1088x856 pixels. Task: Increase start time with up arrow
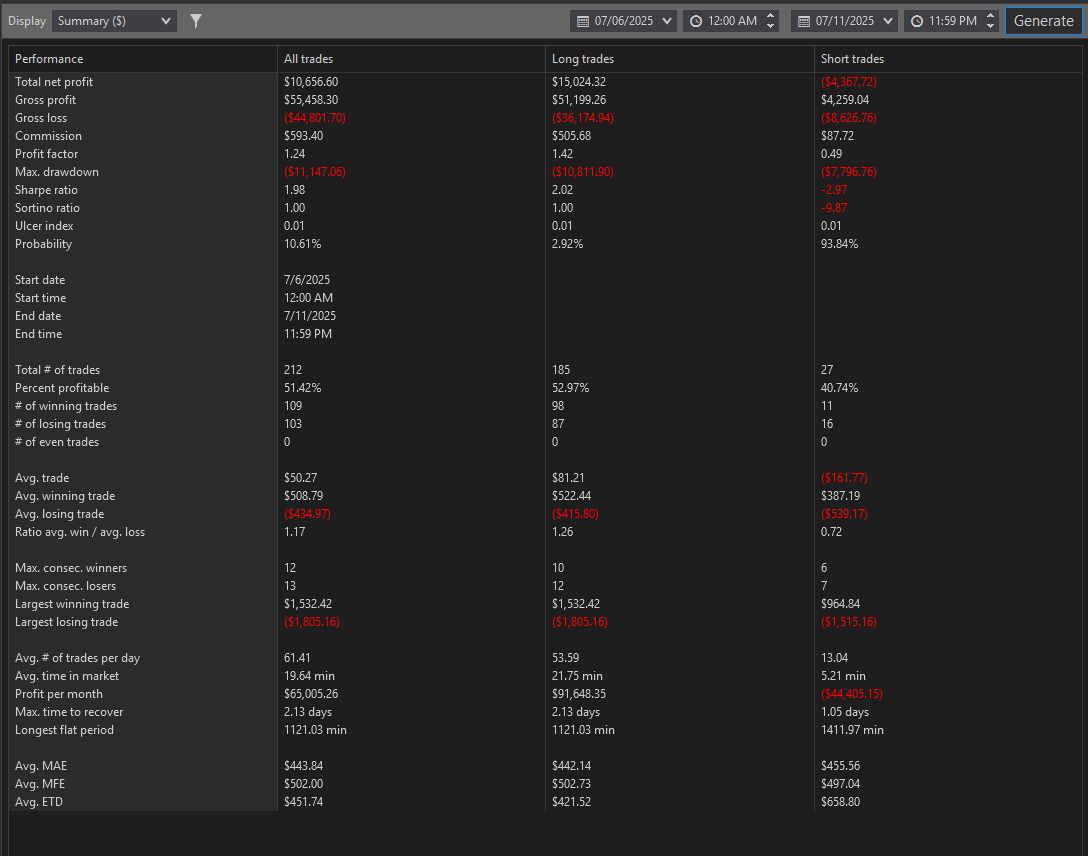point(770,16)
